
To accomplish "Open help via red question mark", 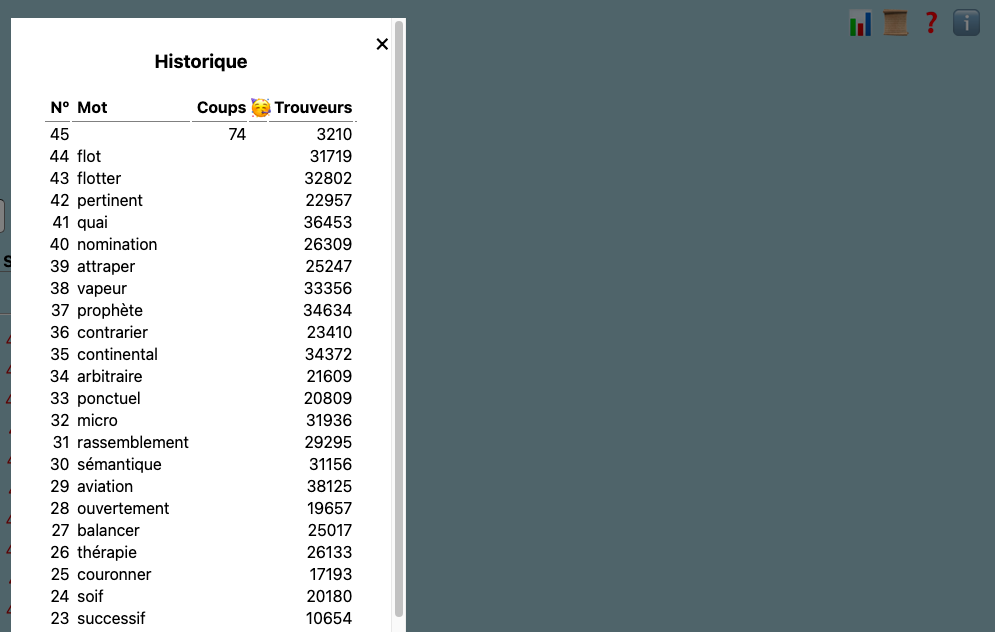I will click(931, 23).
